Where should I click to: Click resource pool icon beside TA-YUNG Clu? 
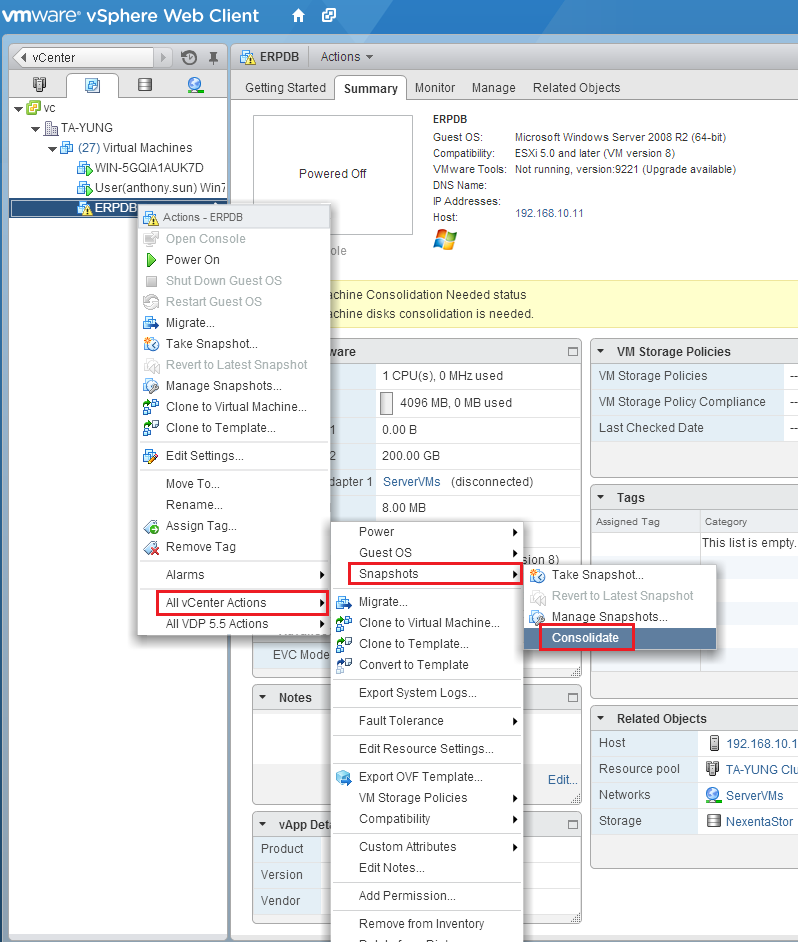pos(713,768)
